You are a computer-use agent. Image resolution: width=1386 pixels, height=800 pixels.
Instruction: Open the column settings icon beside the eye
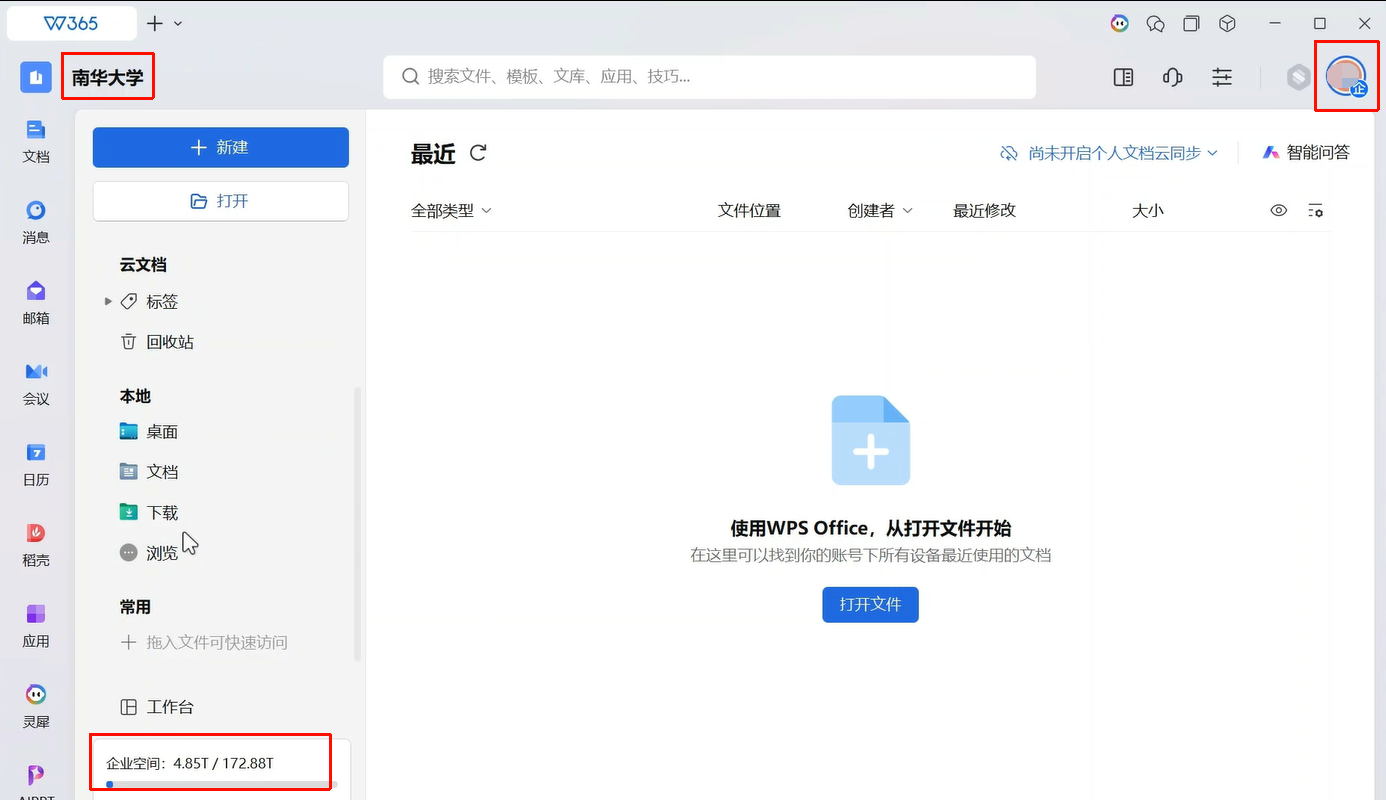coord(1316,210)
